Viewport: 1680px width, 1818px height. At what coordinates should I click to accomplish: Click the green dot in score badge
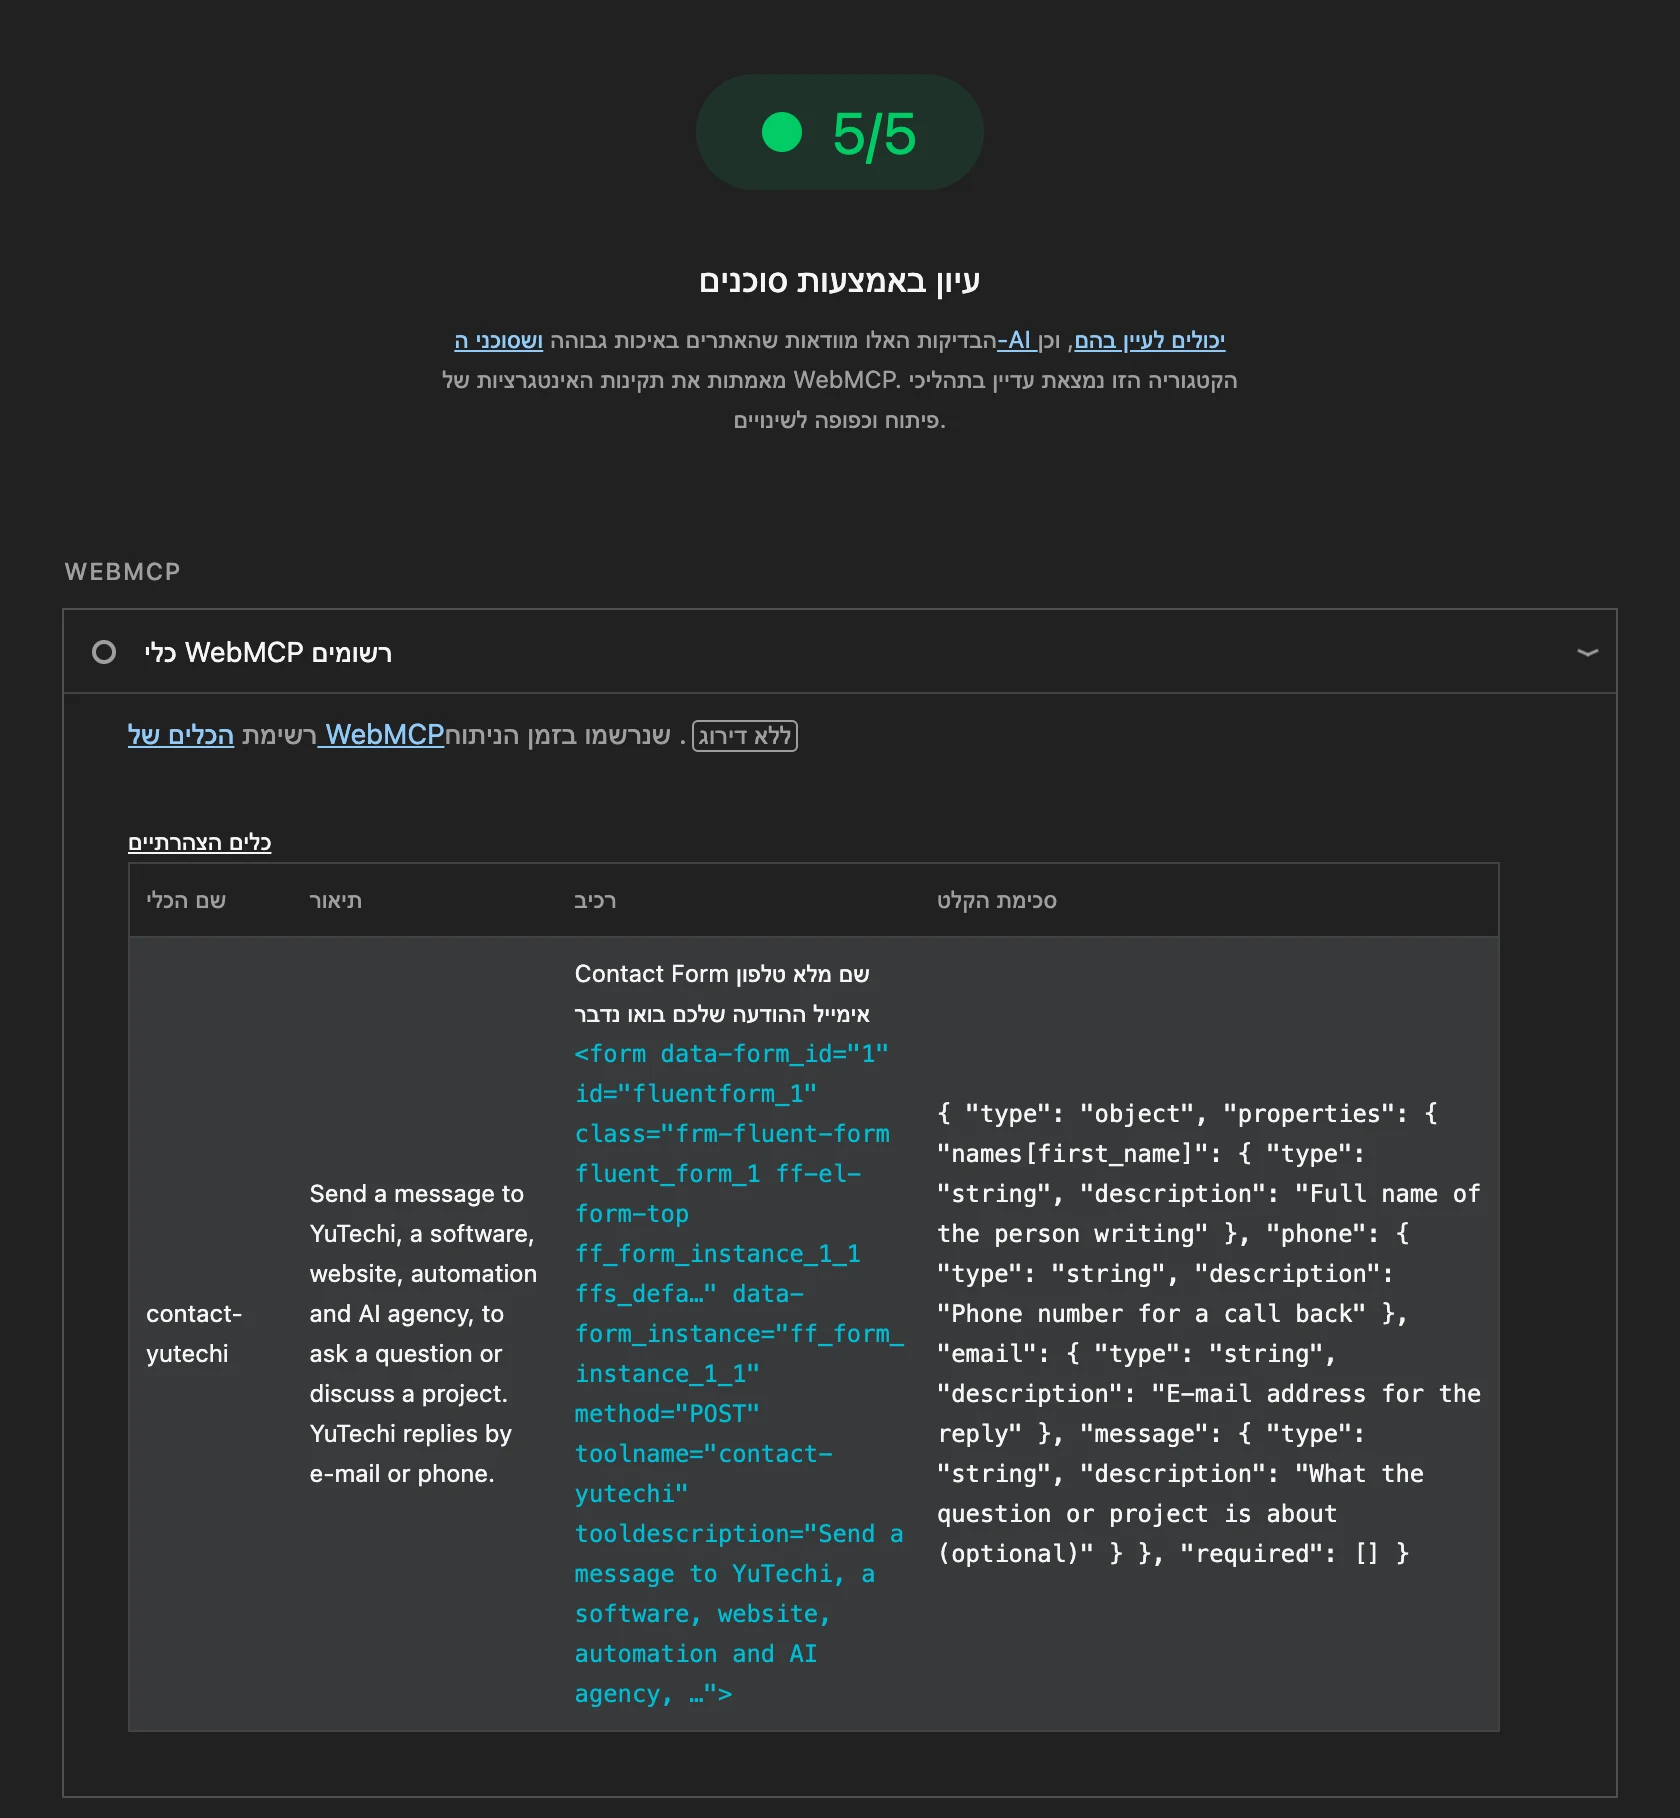point(782,133)
